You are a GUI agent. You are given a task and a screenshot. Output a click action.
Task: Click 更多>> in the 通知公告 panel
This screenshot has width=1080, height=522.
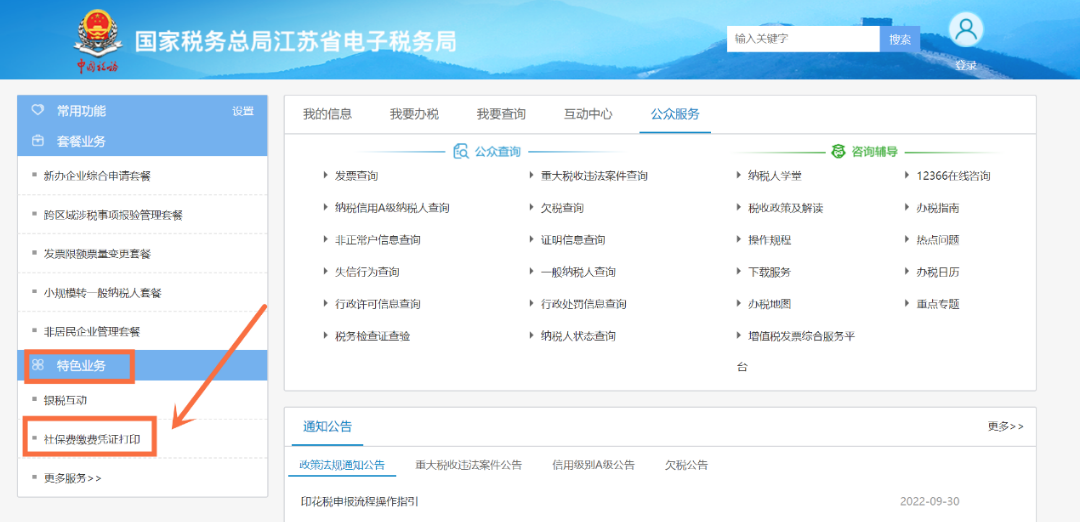(1005, 426)
